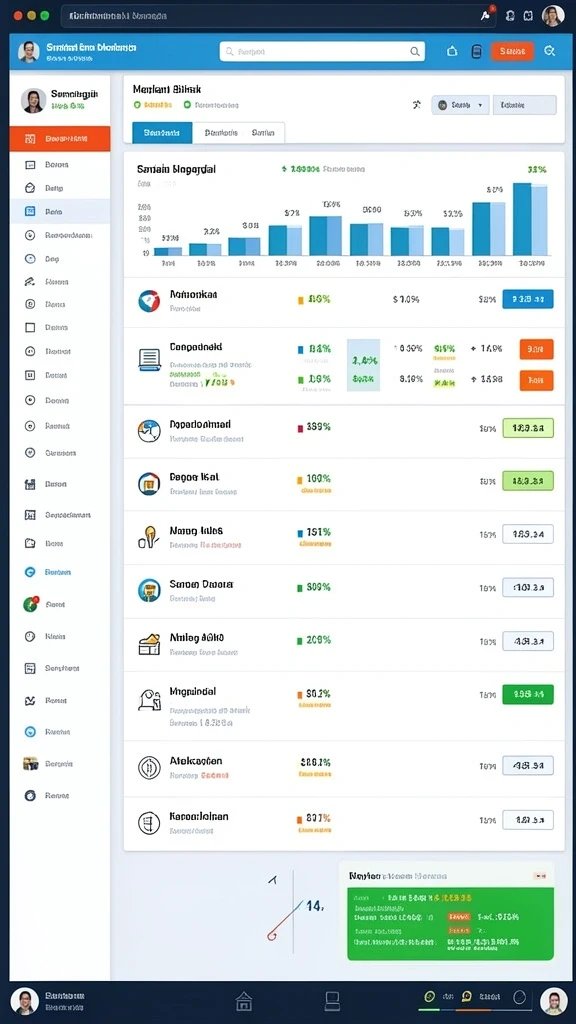The image size is (576, 1024).
Task: Open the laptop icon row entry
Action: [149, 360]
